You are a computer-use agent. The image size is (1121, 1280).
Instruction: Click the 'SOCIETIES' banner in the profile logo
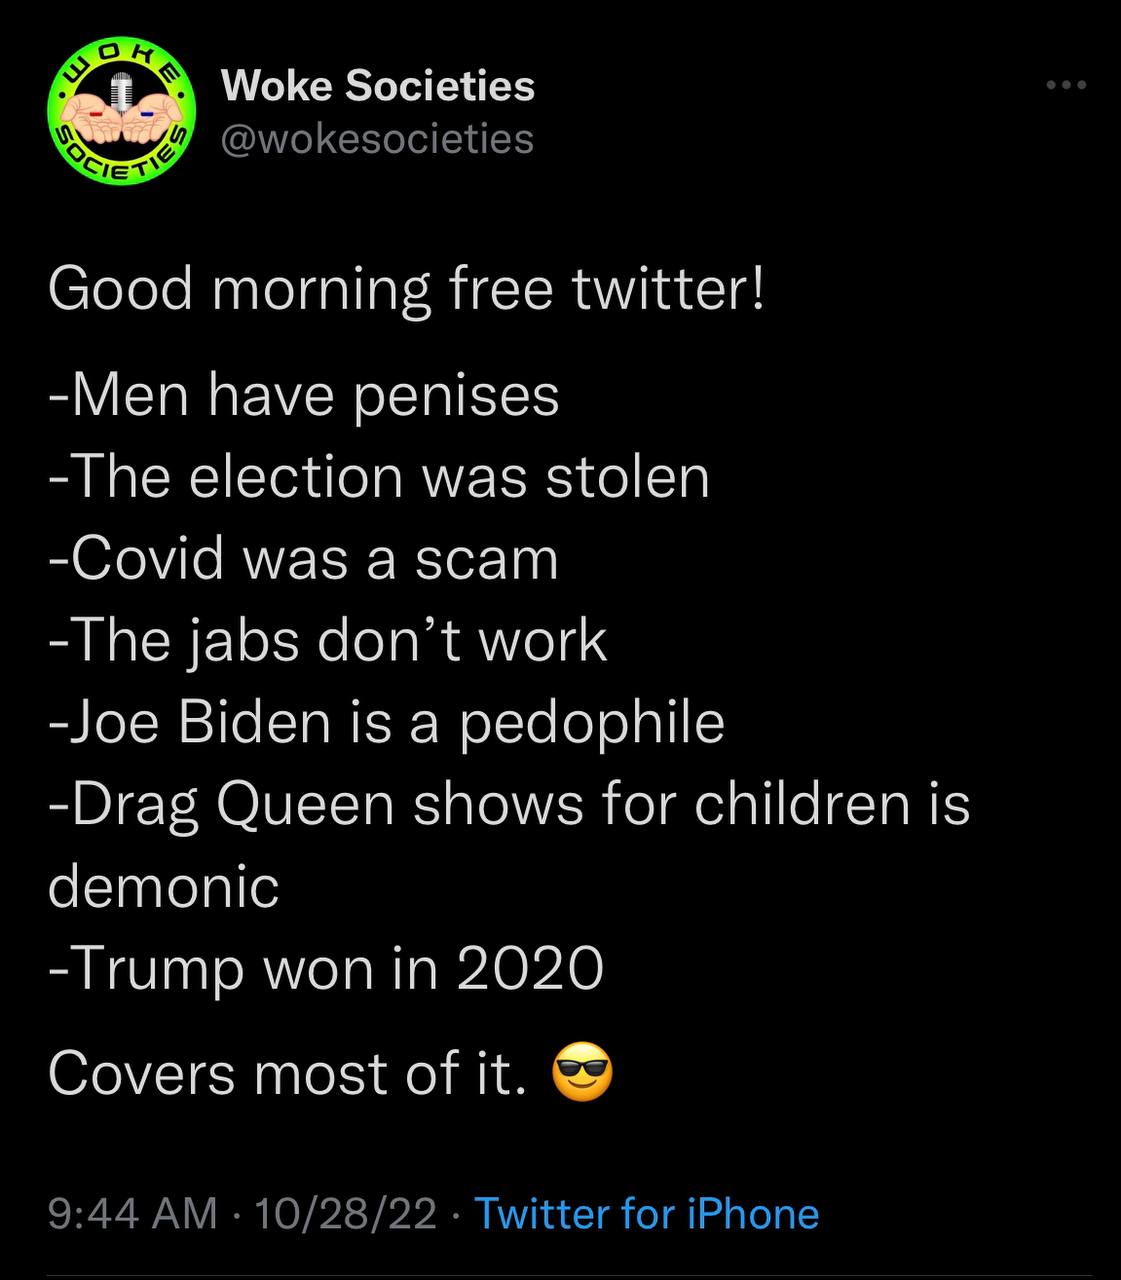click(121, 160)
